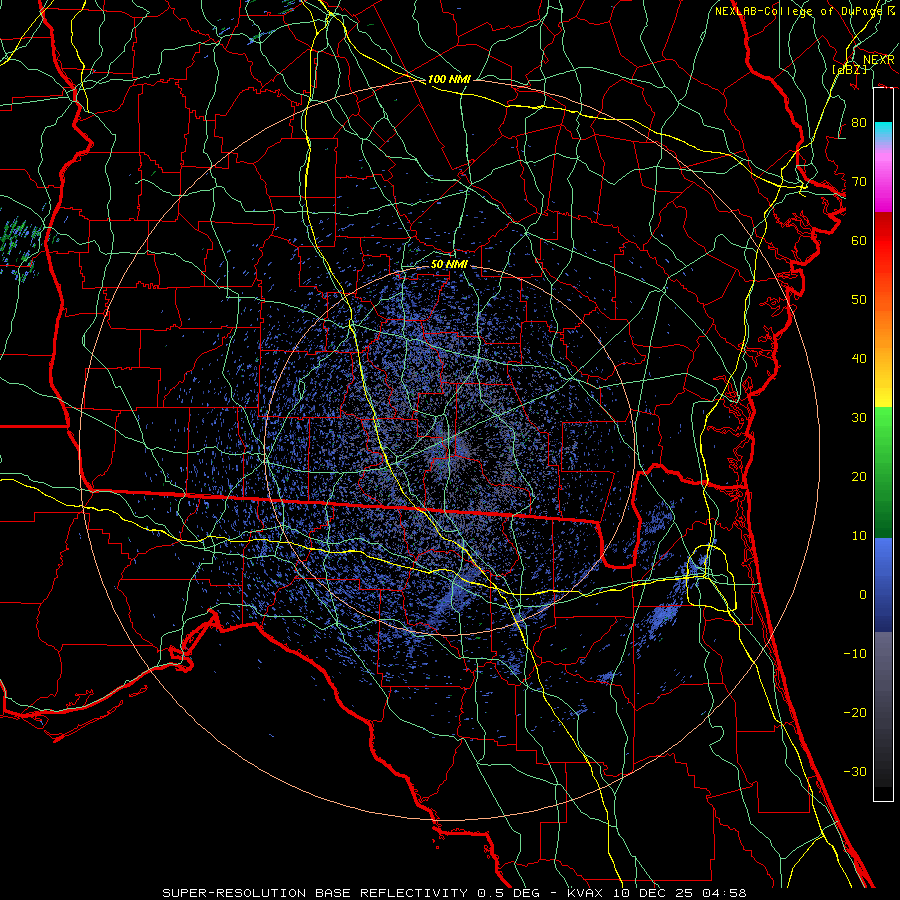Select the 30 value on the dBZ scale

coord(859,418)
